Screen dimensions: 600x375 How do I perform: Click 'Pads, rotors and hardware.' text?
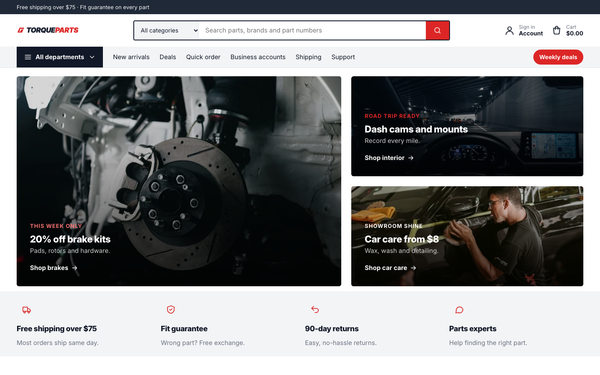click(70, 251)
